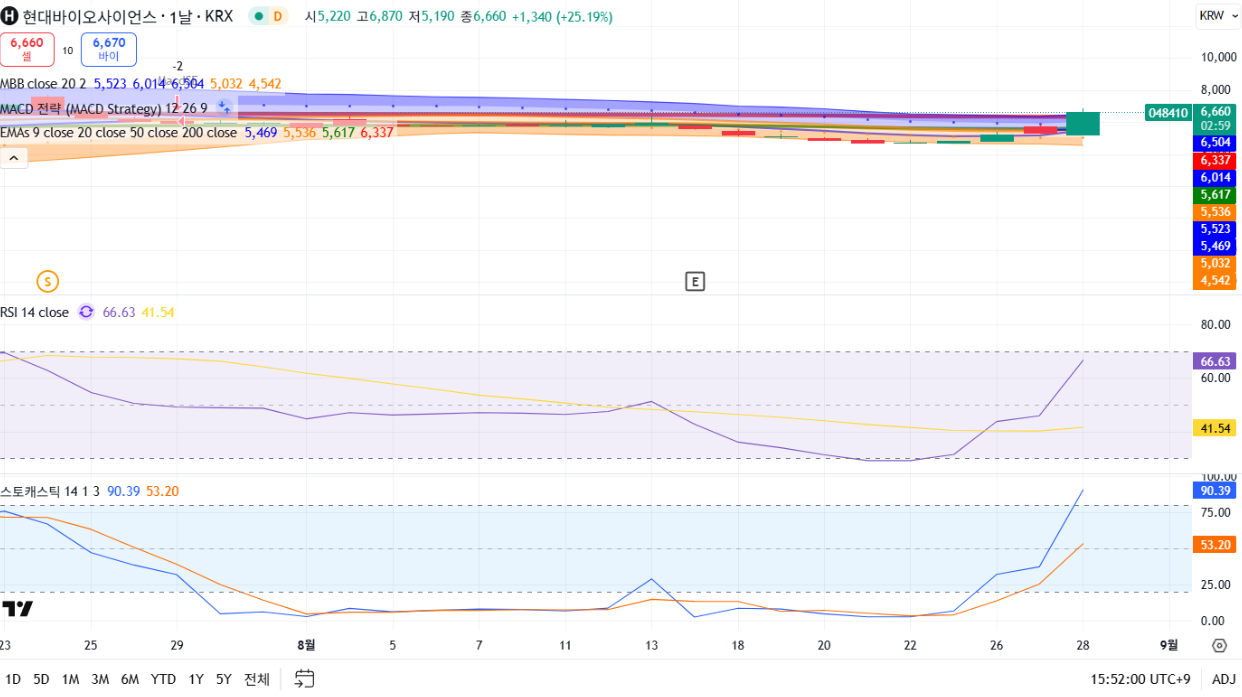Select the MBB close 20 2 legend
The image size is (1242, 697).
click(x=44, y=84)
